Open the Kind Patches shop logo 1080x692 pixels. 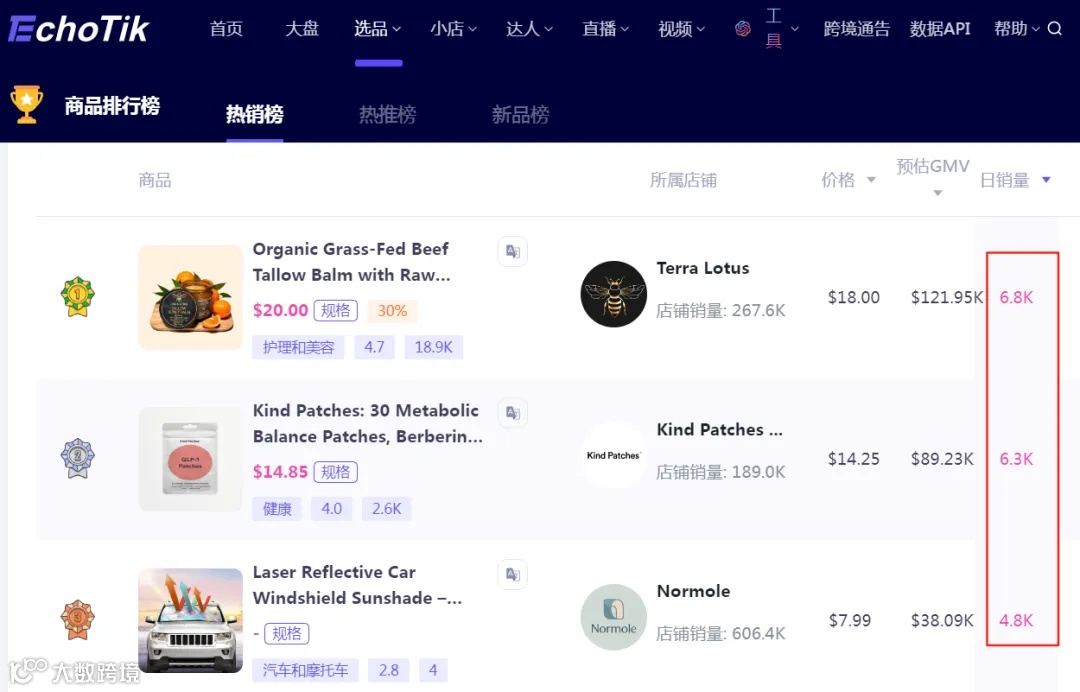[613, 455]
